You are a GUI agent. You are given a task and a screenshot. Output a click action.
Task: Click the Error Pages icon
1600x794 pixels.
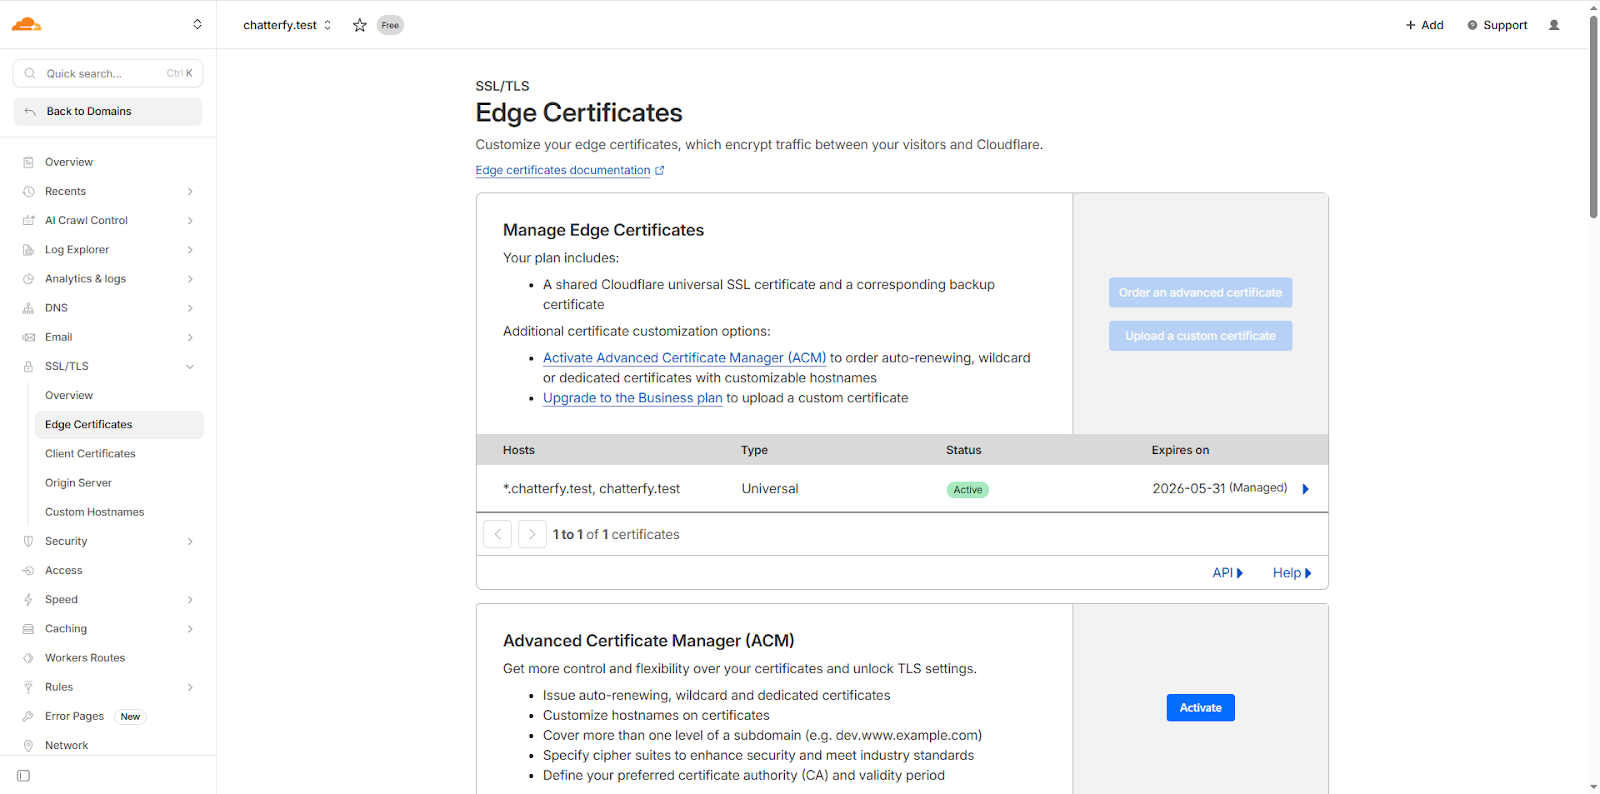pos(28,716)
